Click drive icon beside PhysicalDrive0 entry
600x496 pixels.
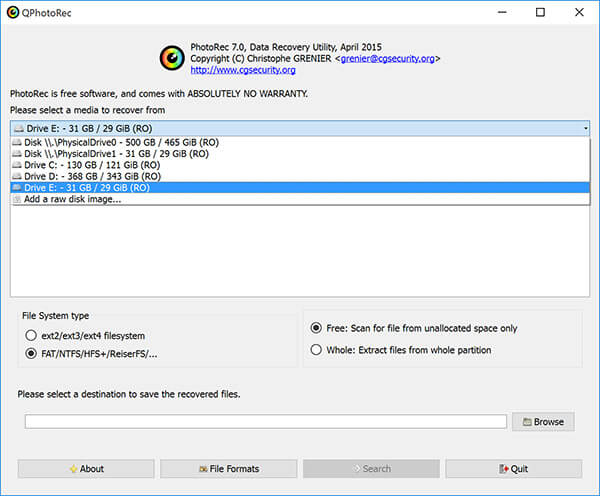[x=16, y=142]
